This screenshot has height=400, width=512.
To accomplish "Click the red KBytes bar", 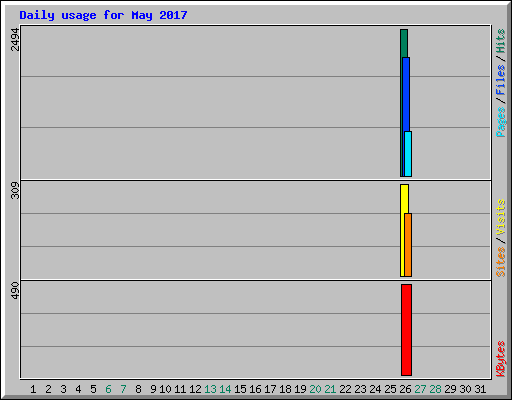I will 406,330.
